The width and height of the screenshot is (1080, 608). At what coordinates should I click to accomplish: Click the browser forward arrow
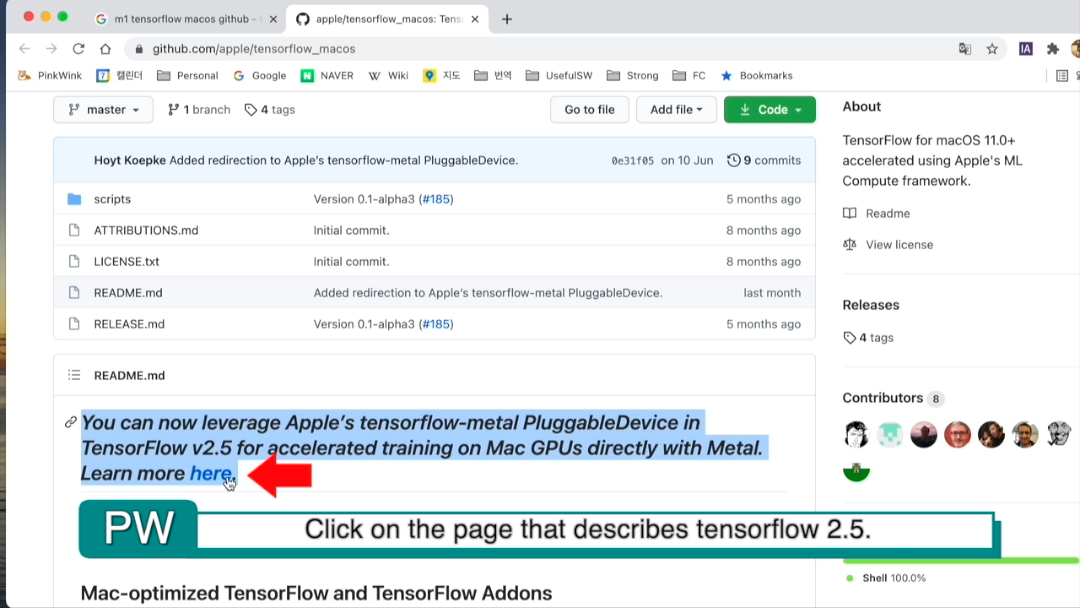pyautogui.click(x=52, y=49)
